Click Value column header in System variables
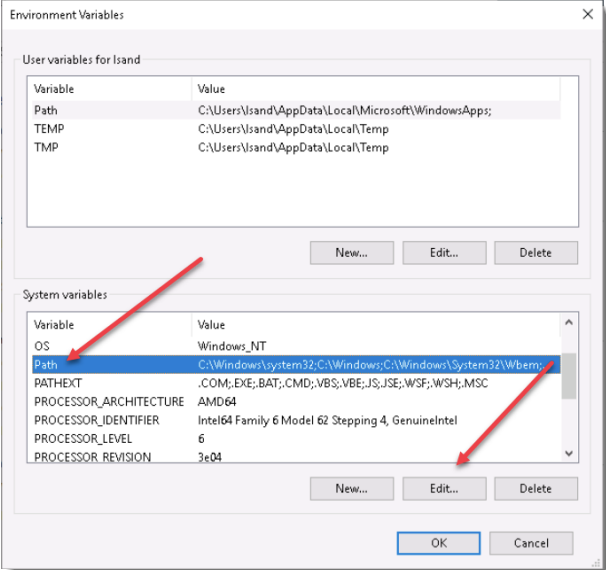Viewport: 606px width, 570px height. [376, 325]
